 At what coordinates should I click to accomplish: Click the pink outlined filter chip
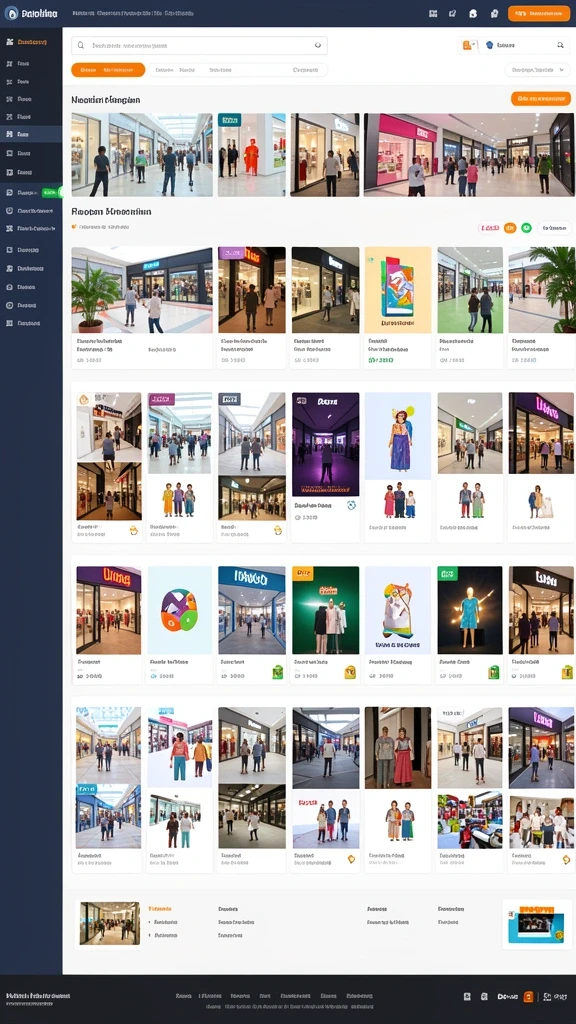pos(489,228)
